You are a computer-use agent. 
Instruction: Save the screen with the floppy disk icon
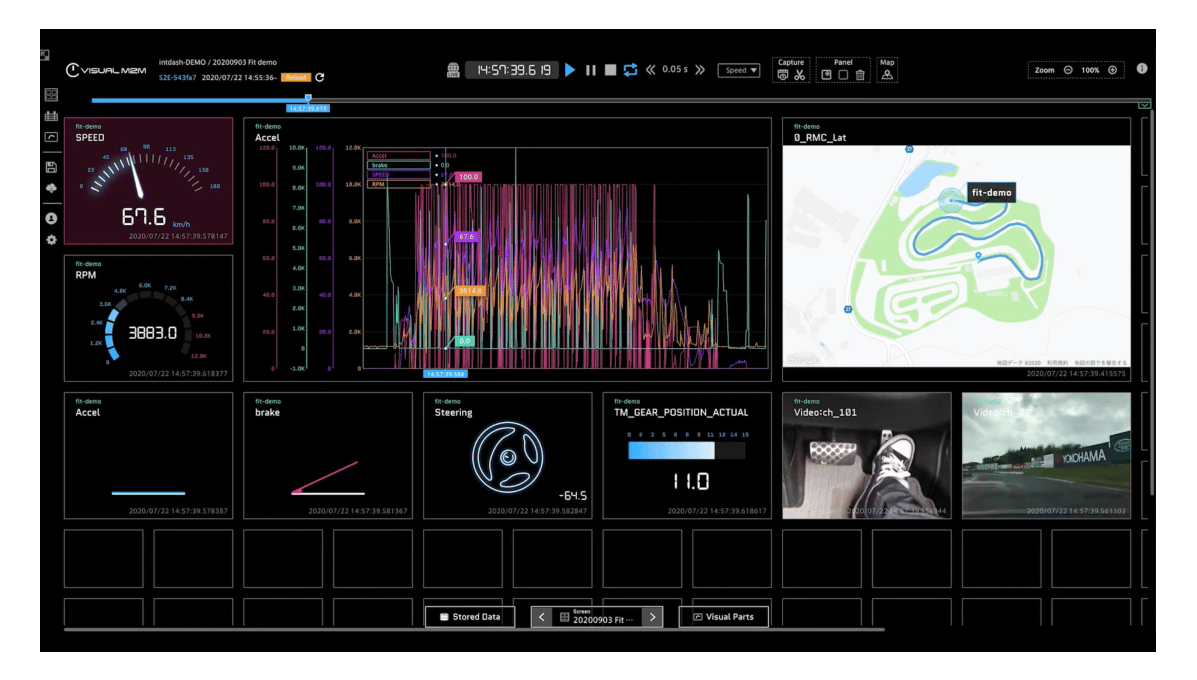51,167
